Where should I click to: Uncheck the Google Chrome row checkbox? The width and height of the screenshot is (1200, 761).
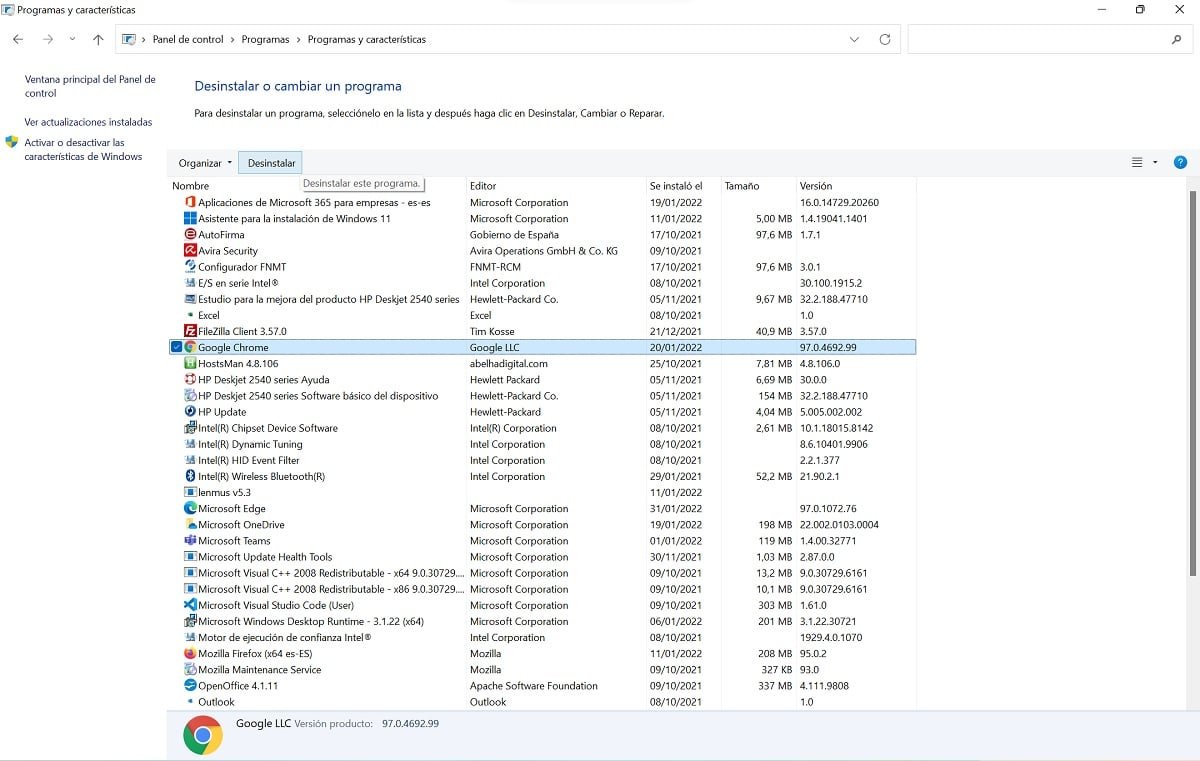(x=176, y=347)
